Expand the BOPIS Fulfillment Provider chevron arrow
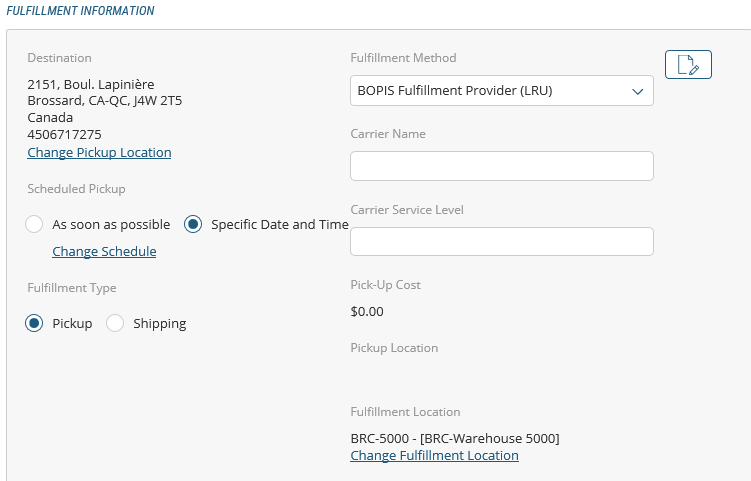The image size is (751, 481). coord(637,91)
